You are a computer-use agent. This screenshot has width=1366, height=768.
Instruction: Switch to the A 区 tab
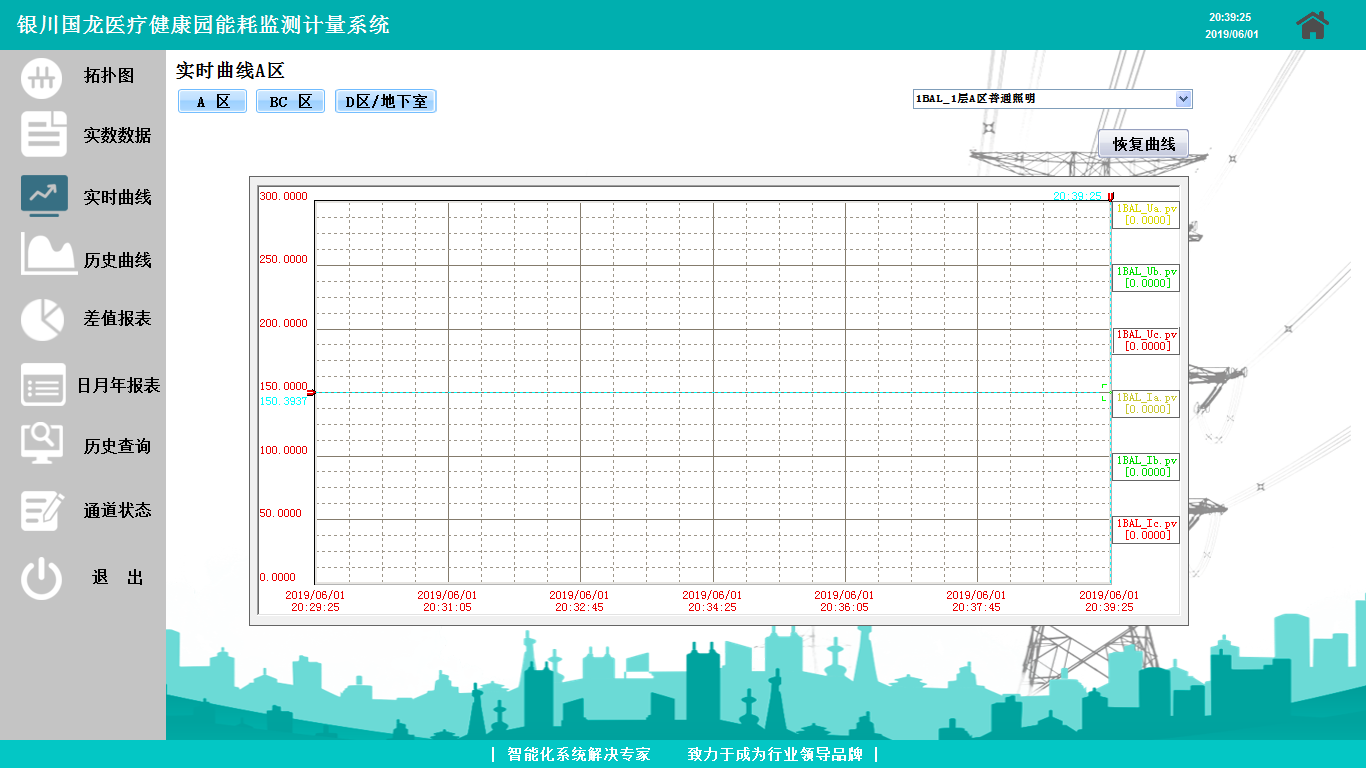(x=212, y=102)
